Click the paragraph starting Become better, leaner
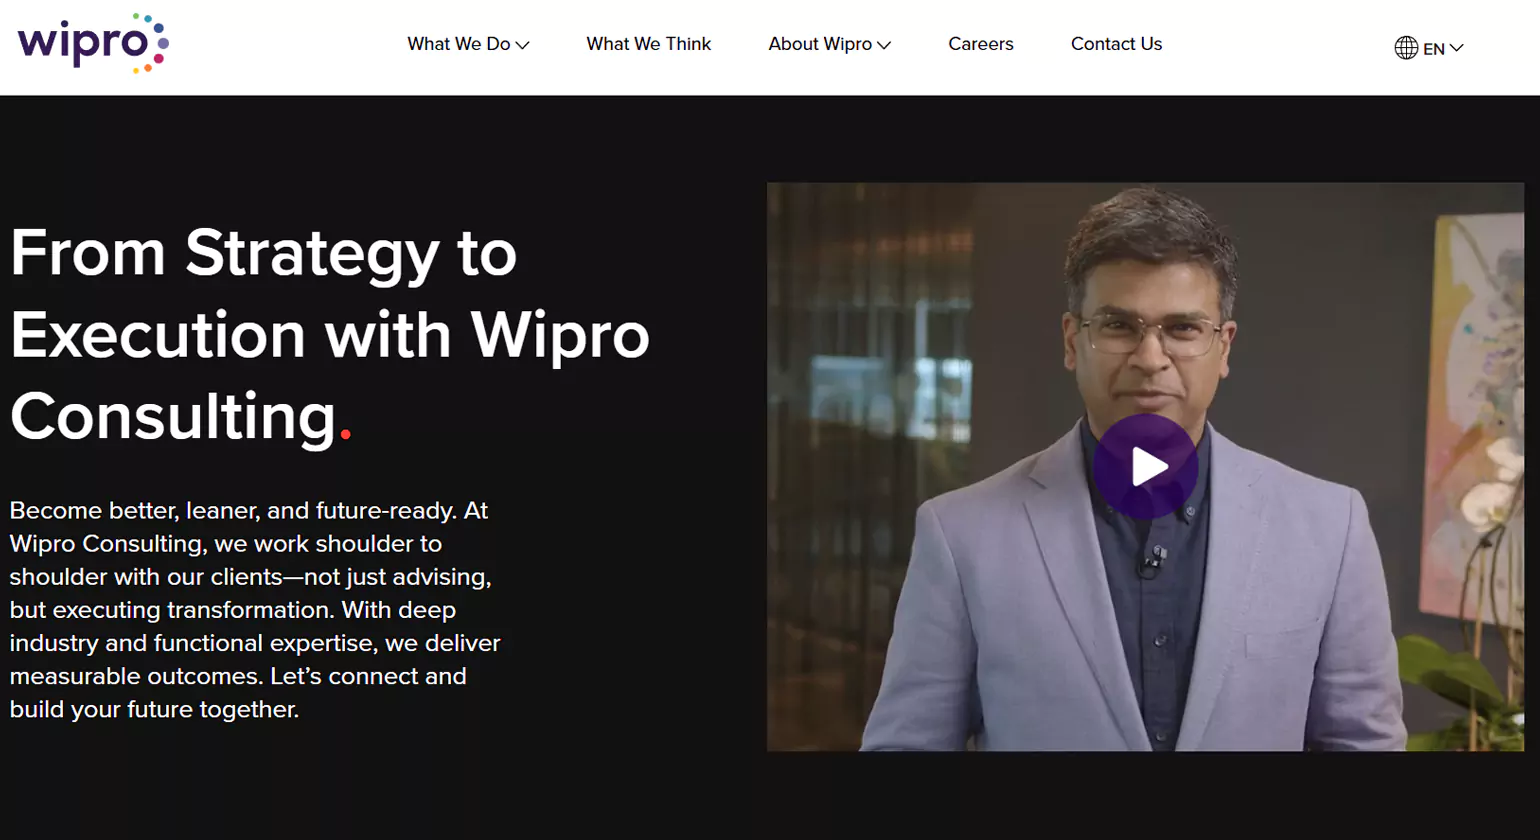The height and width of the screenshot is (840, 1540). coord(255,609)
